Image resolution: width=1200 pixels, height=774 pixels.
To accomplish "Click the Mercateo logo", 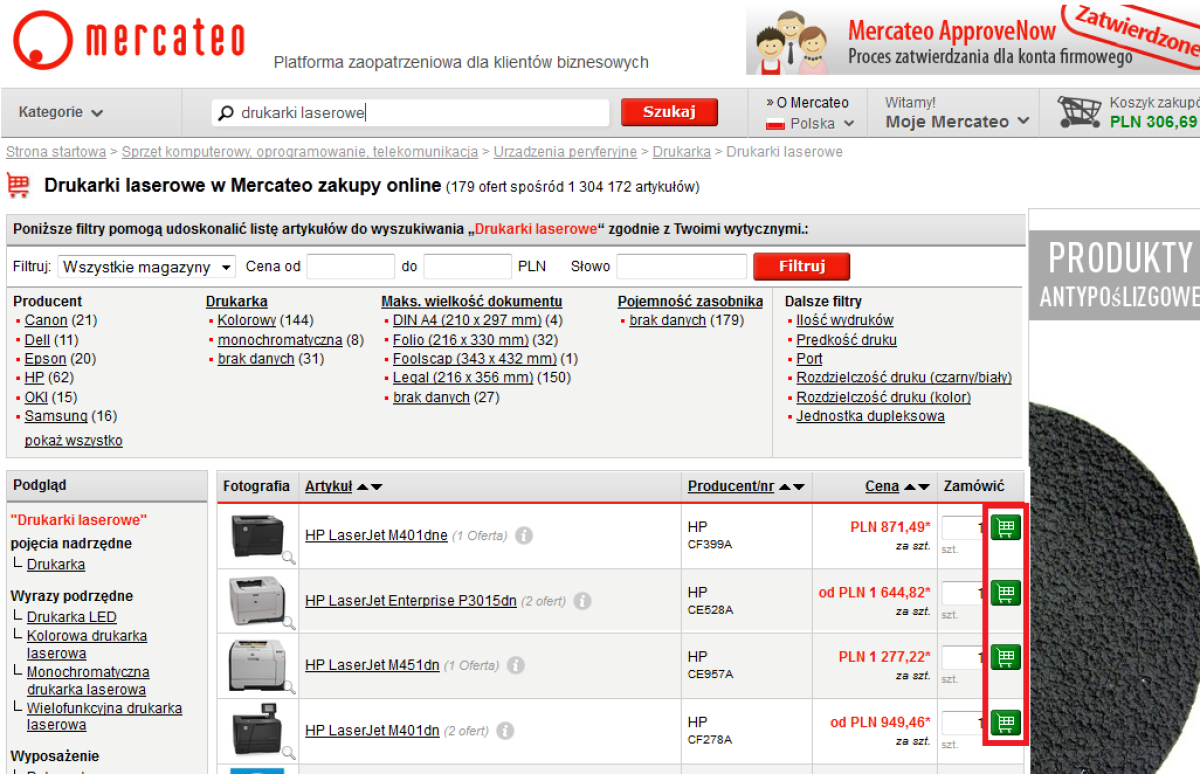I will [128, 40].
